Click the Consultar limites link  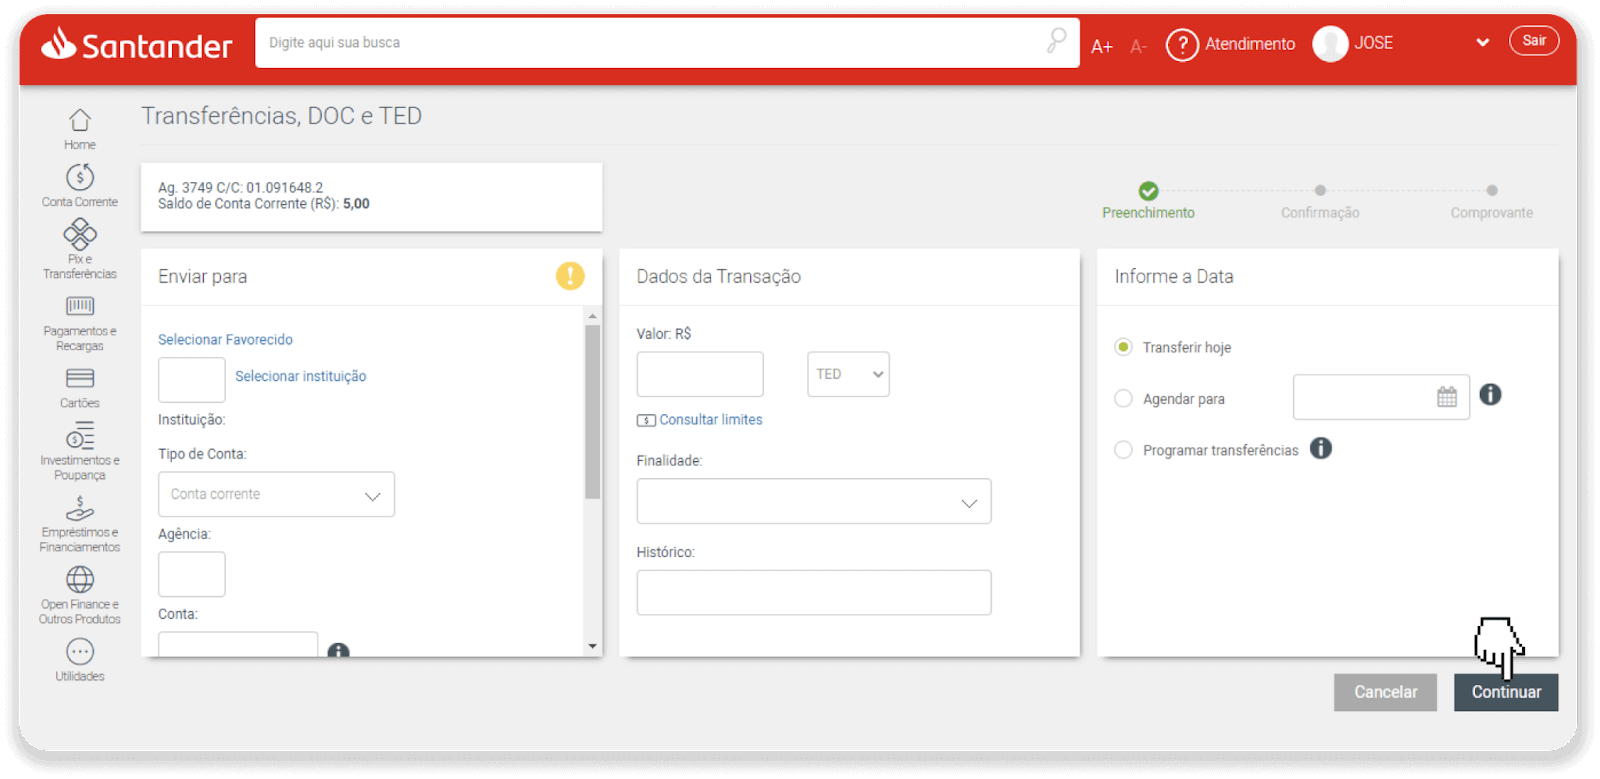coord(710,420)
